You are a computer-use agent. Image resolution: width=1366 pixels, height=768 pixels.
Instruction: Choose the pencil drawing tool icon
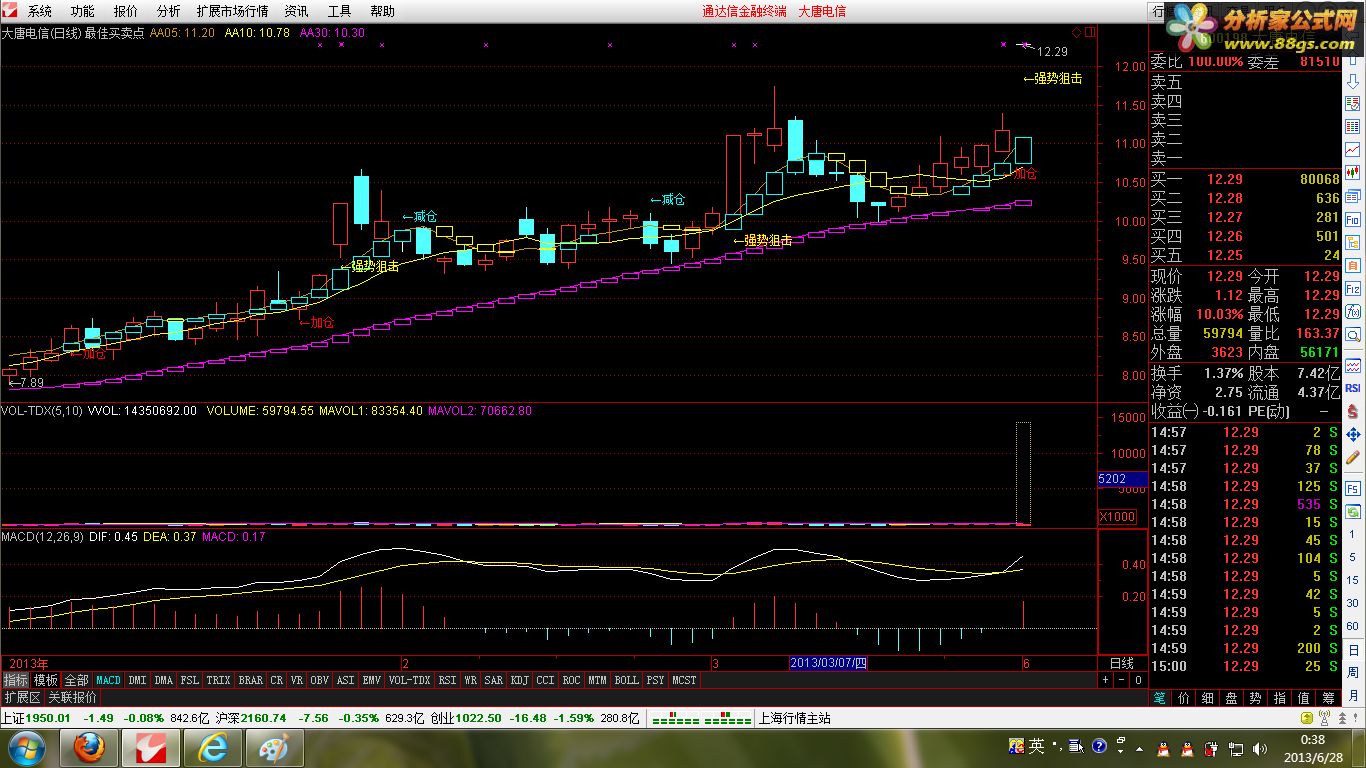(1353, 457)
